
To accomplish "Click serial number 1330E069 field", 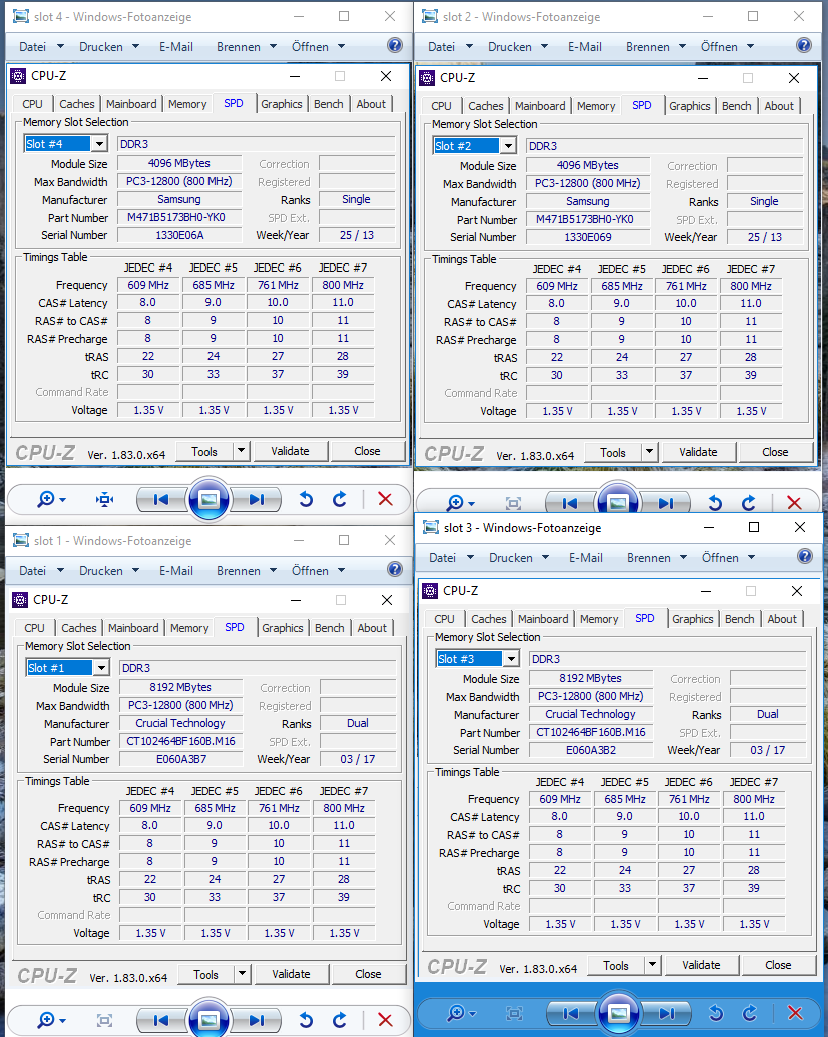I will (588, 237).
